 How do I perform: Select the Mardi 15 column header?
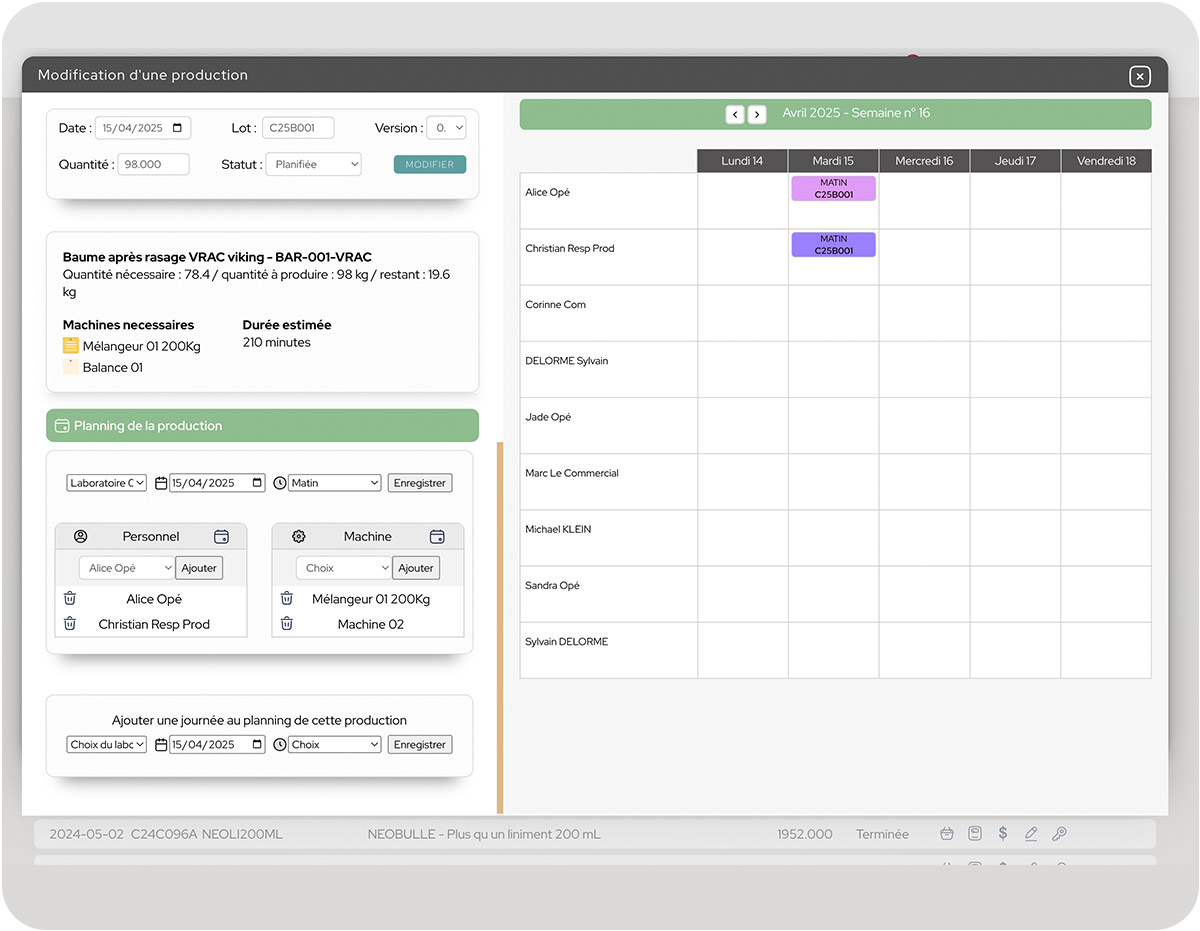tap(833, 161)
